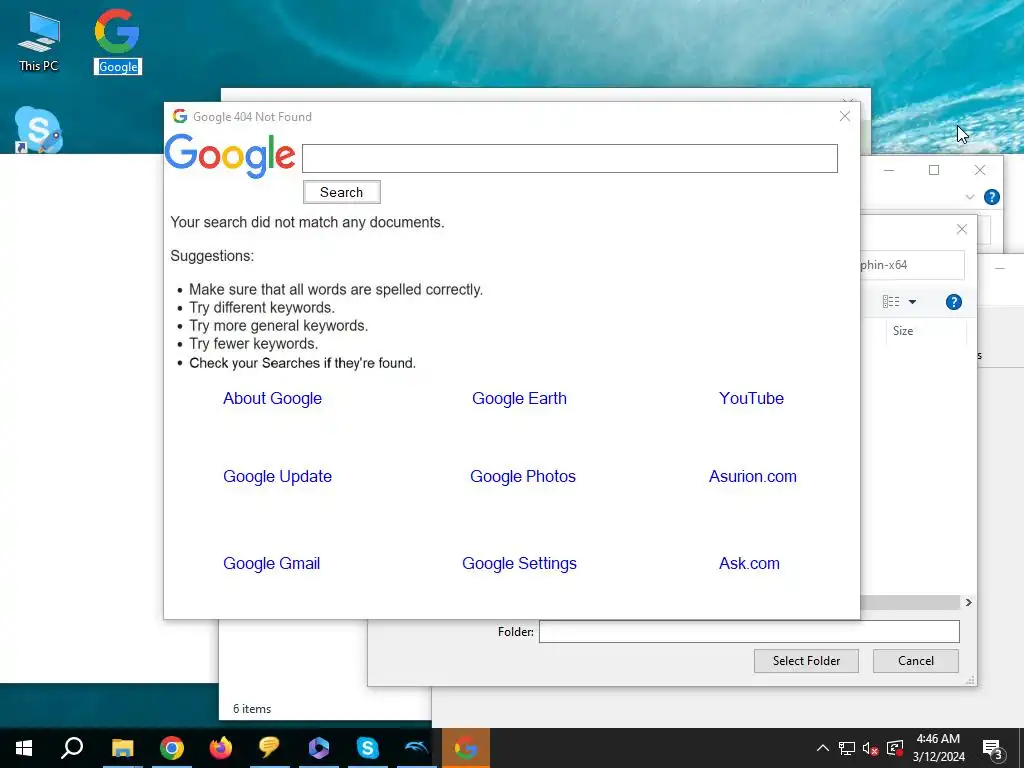Focus the Google search text box

click(x=569, y=159)
